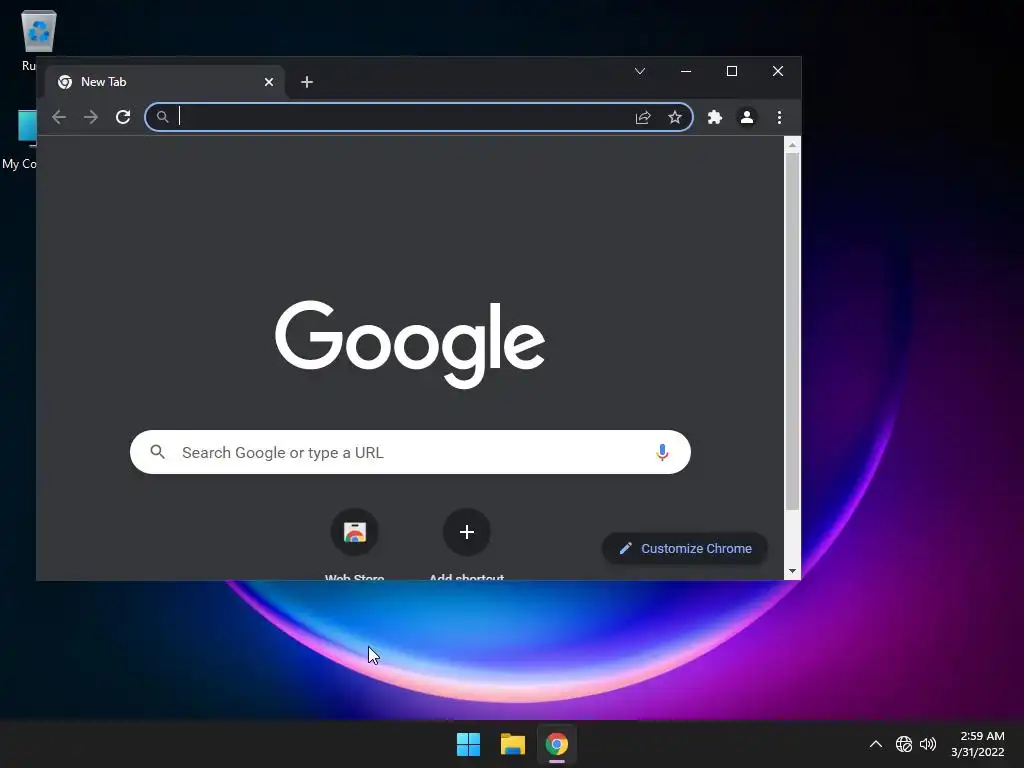Viewport: 1024px width, 768px height.
Task: Open the Windows Start menu
Action: point(468,744)
